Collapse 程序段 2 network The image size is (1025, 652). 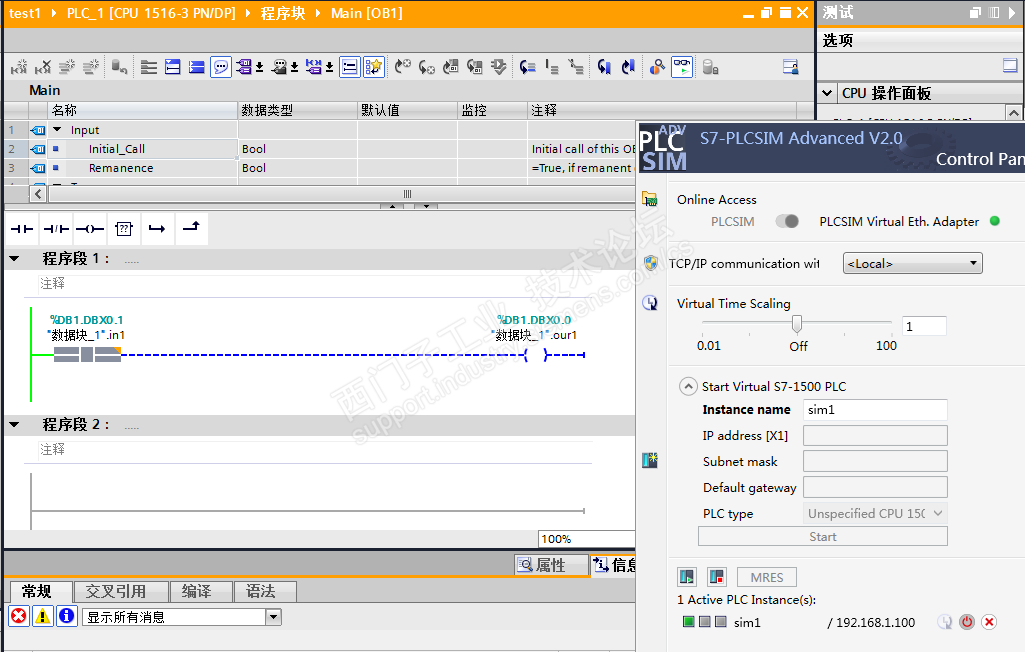[14, 425]
